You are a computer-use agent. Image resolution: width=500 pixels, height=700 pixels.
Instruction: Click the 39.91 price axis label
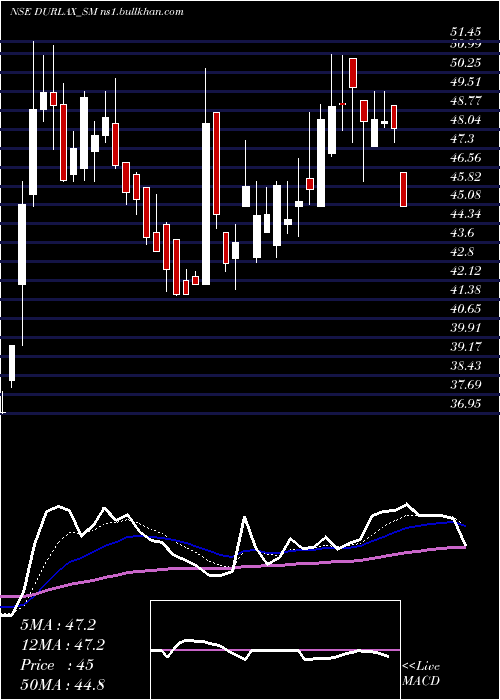tap(466, 328)
